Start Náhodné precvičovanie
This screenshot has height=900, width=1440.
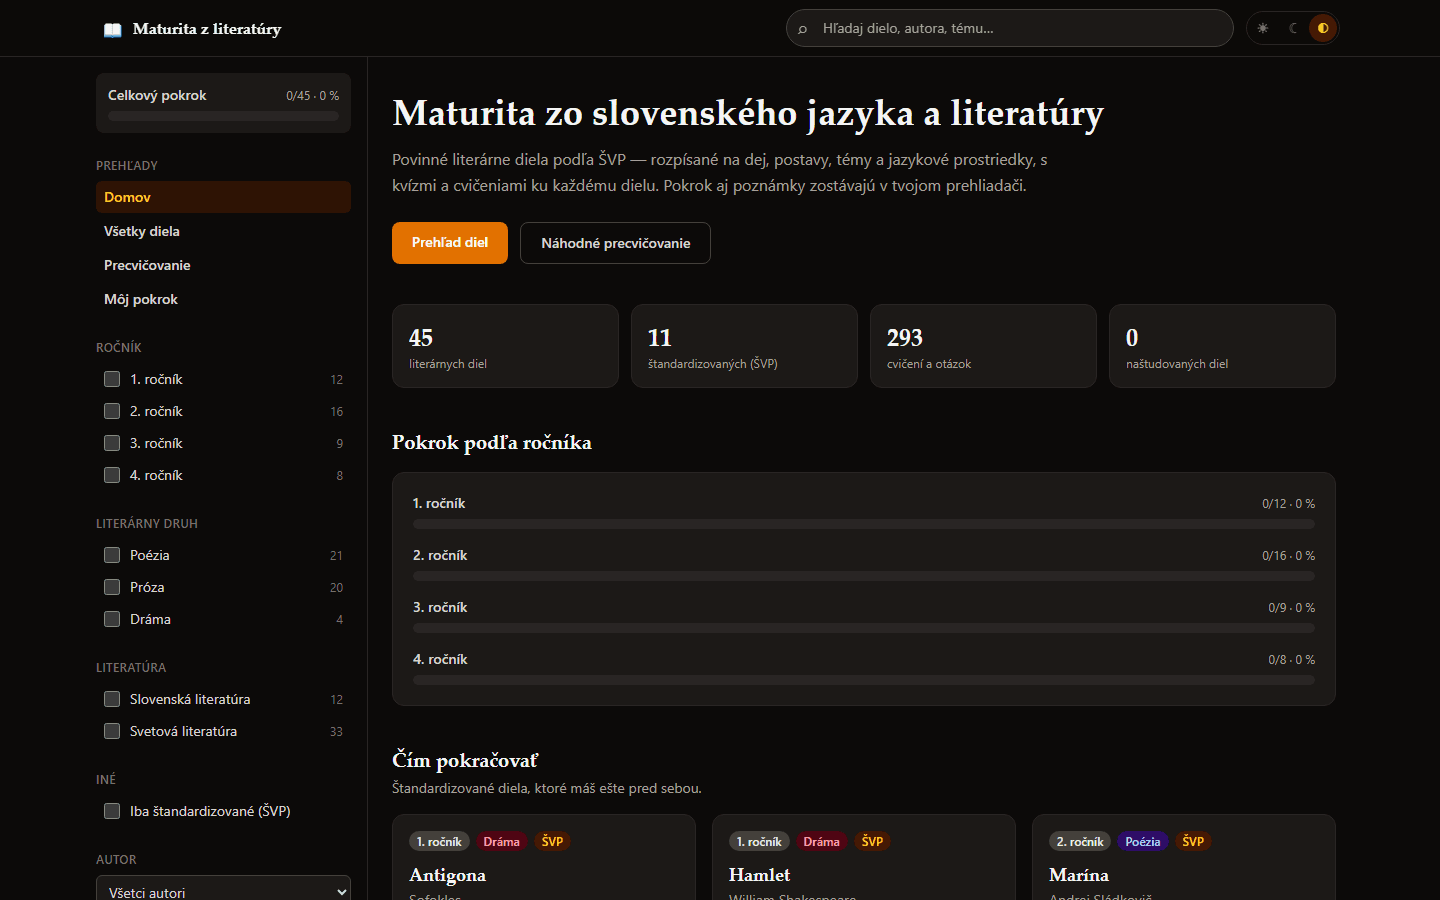tap(615, 243)
